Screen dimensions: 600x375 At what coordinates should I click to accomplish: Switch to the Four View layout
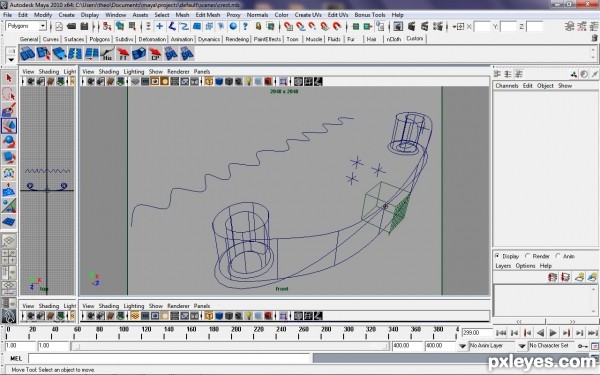[9, 257]
